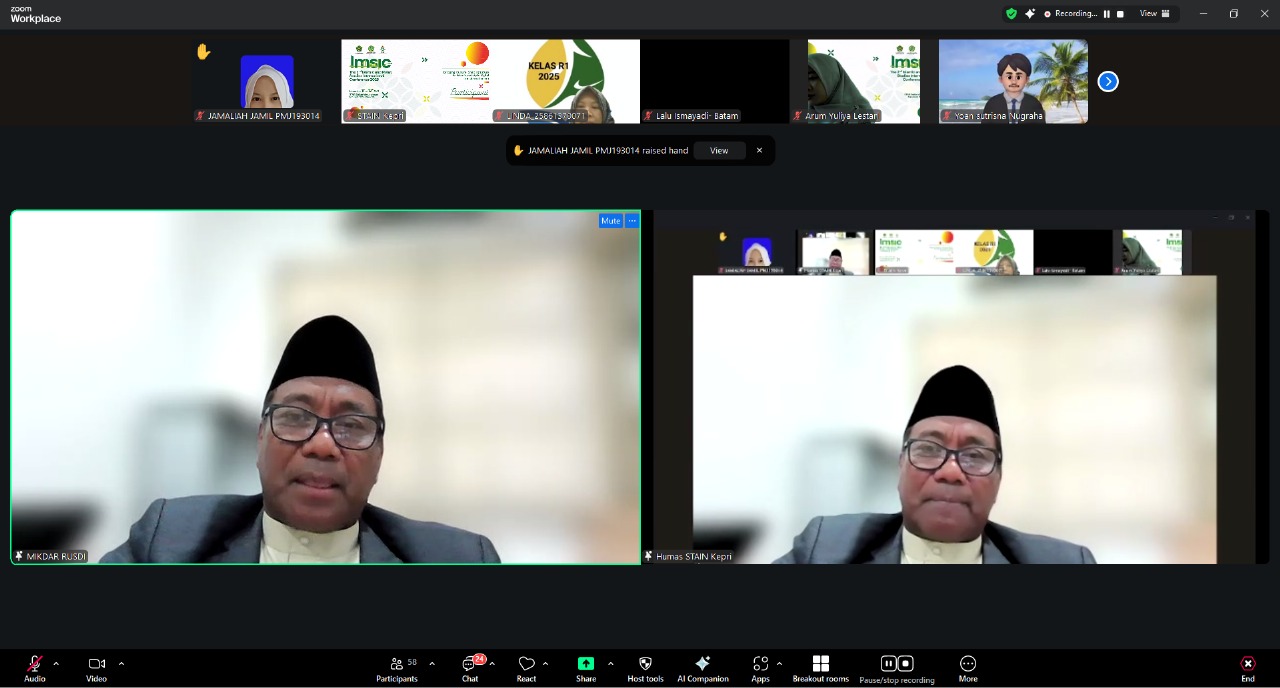Expand Share options chevron

pyautogui.click(x=610, y=663)
